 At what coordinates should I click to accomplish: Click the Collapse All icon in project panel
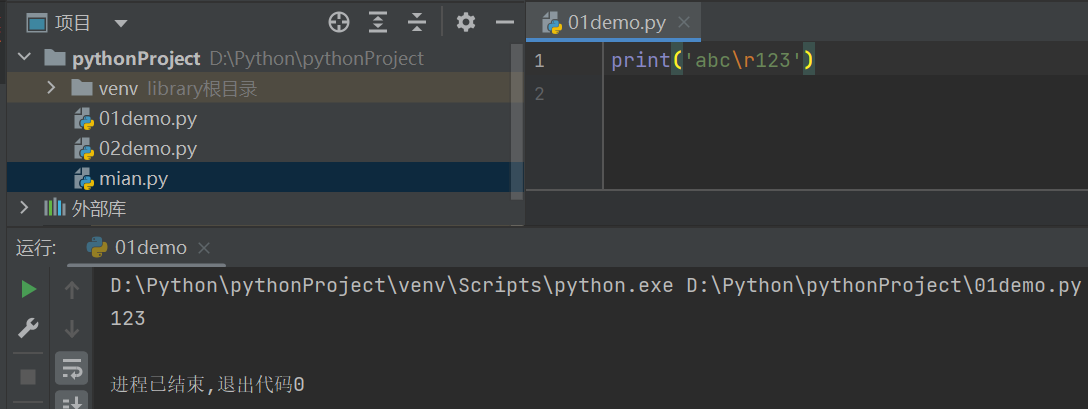click(417, 22)
